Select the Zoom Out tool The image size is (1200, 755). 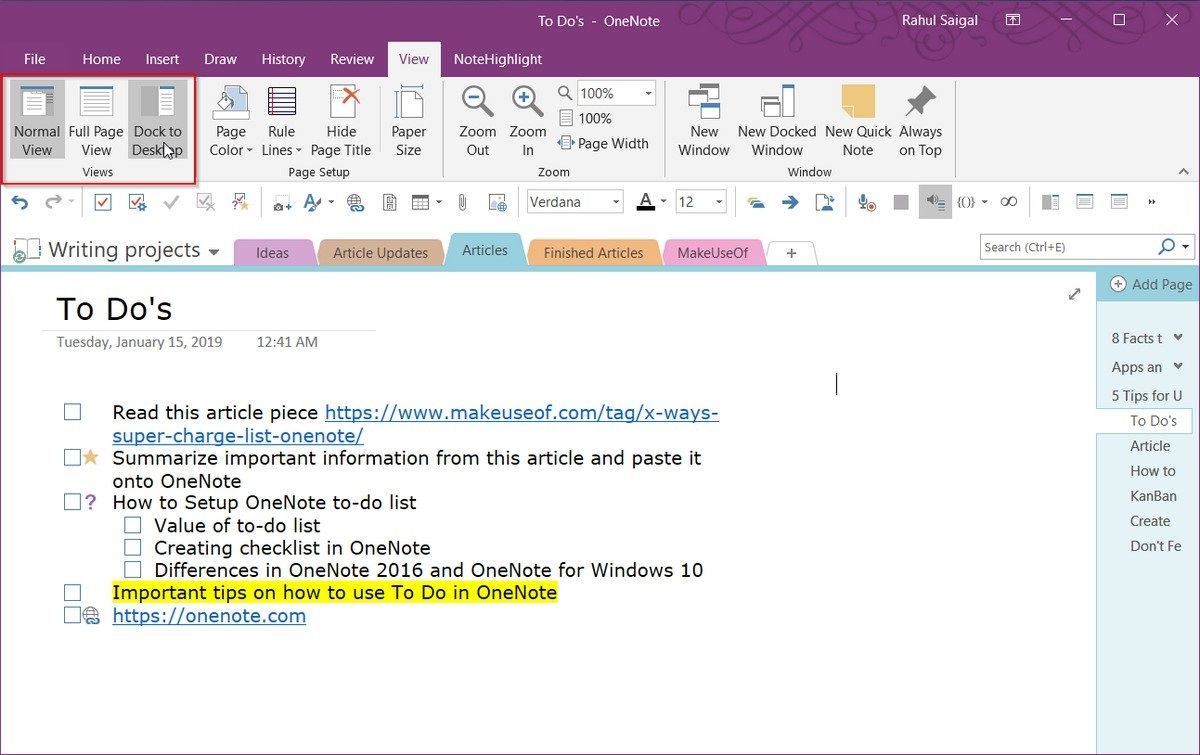(x=477, y=118)
